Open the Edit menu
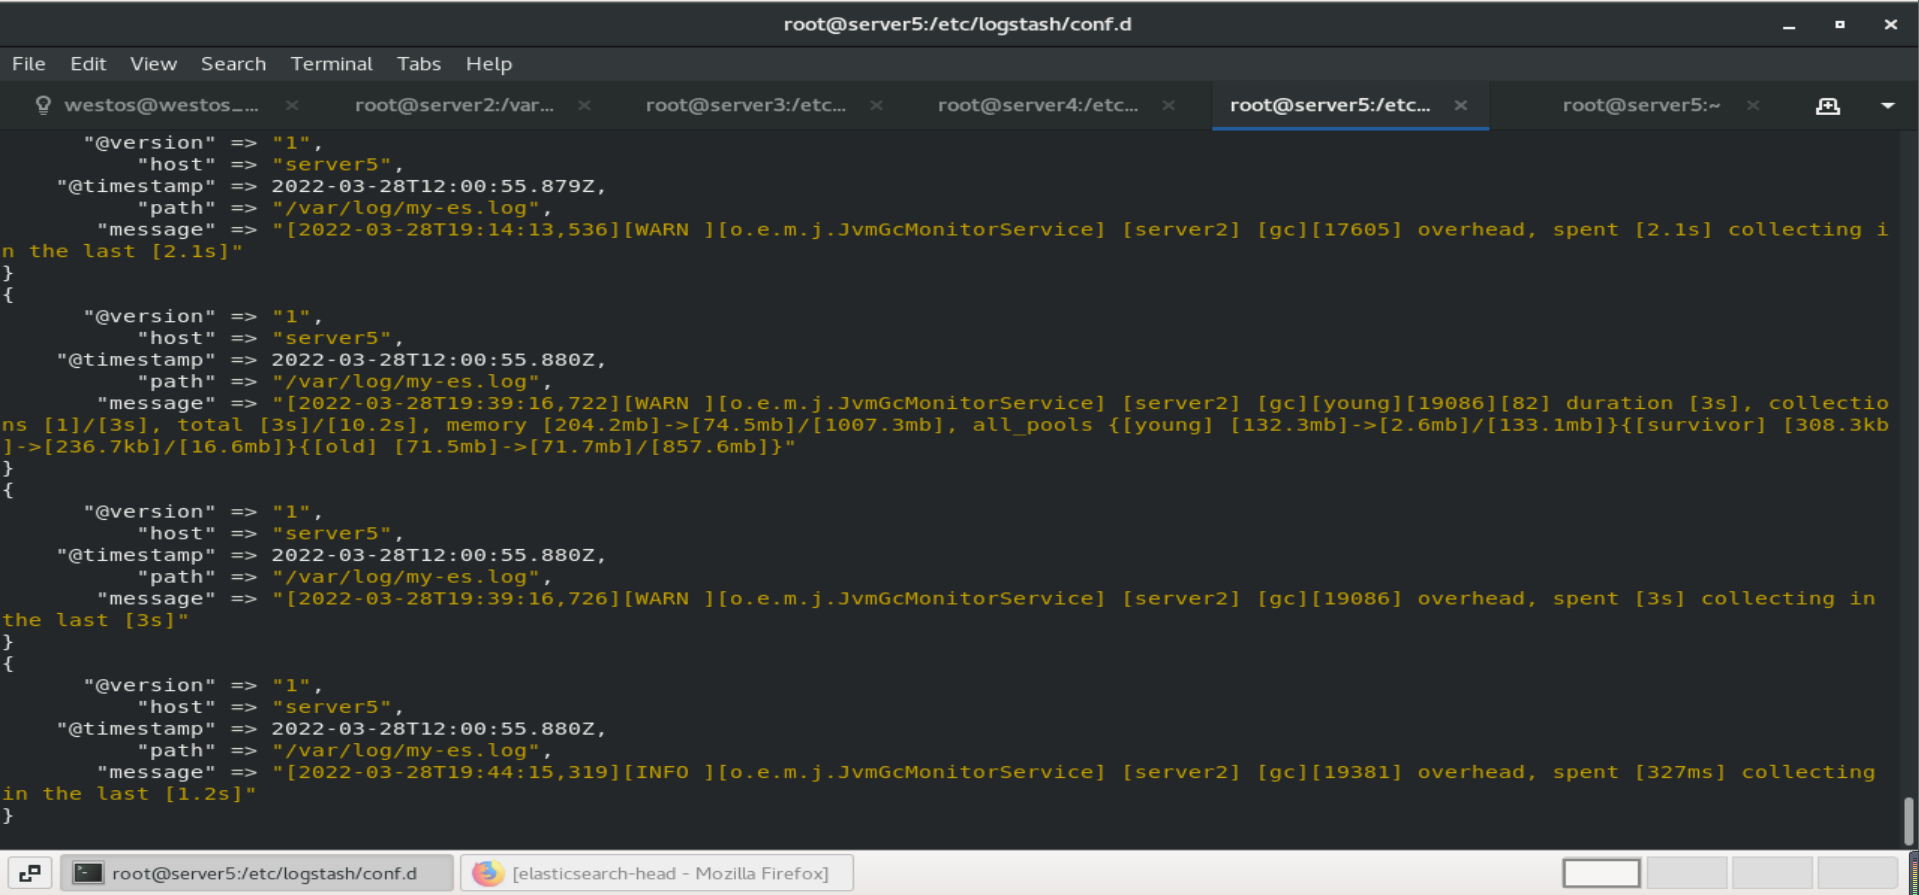The height and width of the screenshot is (895, 1919). tap(88, 64)
